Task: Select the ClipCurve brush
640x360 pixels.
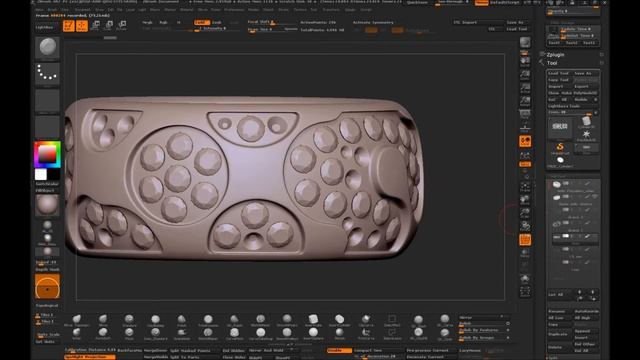Action: [x=366, y=321]
